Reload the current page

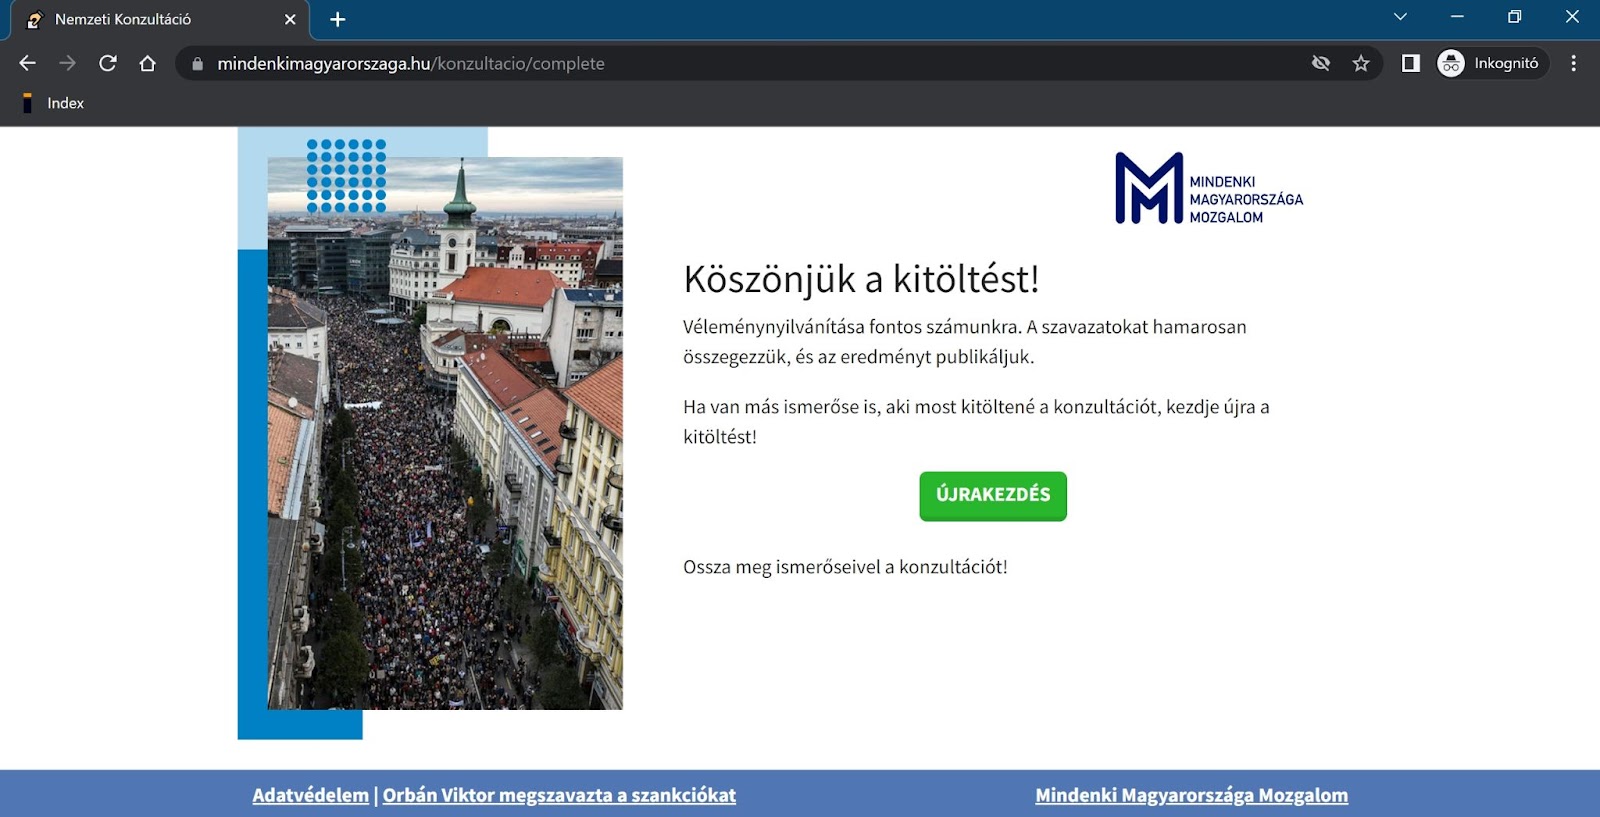(x=108, y=63)
